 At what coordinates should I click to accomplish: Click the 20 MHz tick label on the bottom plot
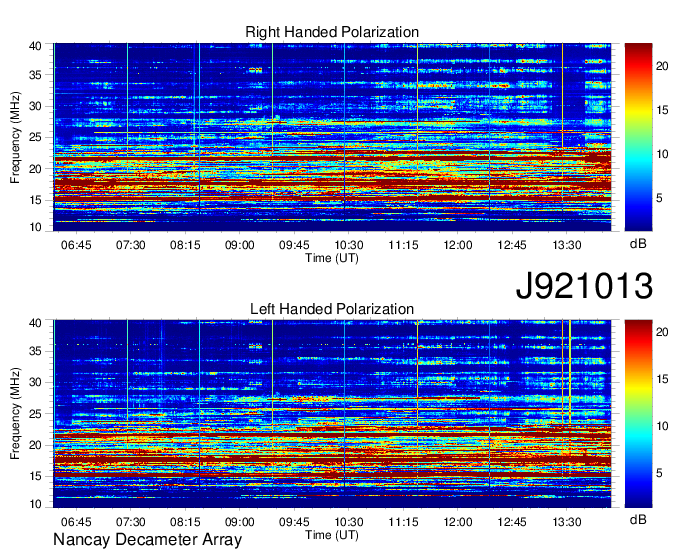coord(35,445)
